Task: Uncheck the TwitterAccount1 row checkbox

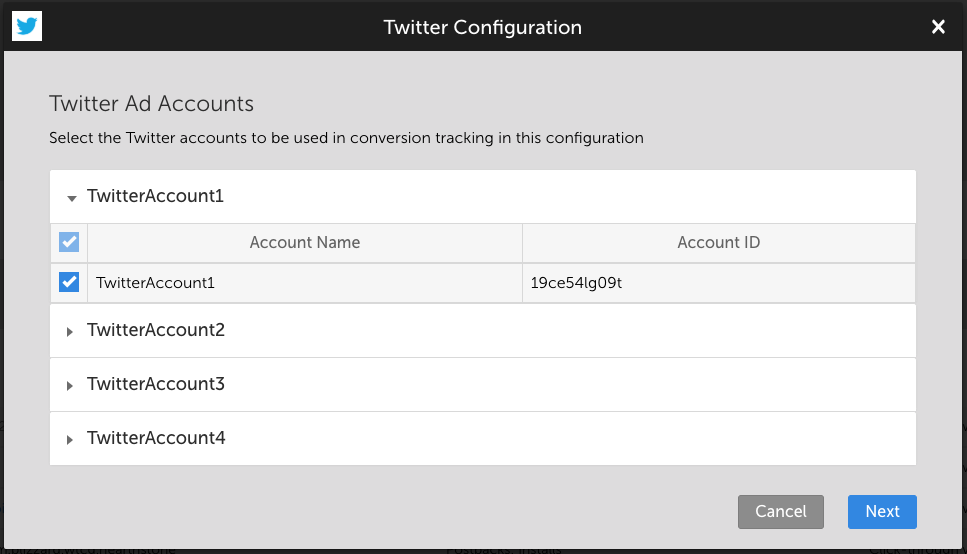Action: tap(69, 283)
